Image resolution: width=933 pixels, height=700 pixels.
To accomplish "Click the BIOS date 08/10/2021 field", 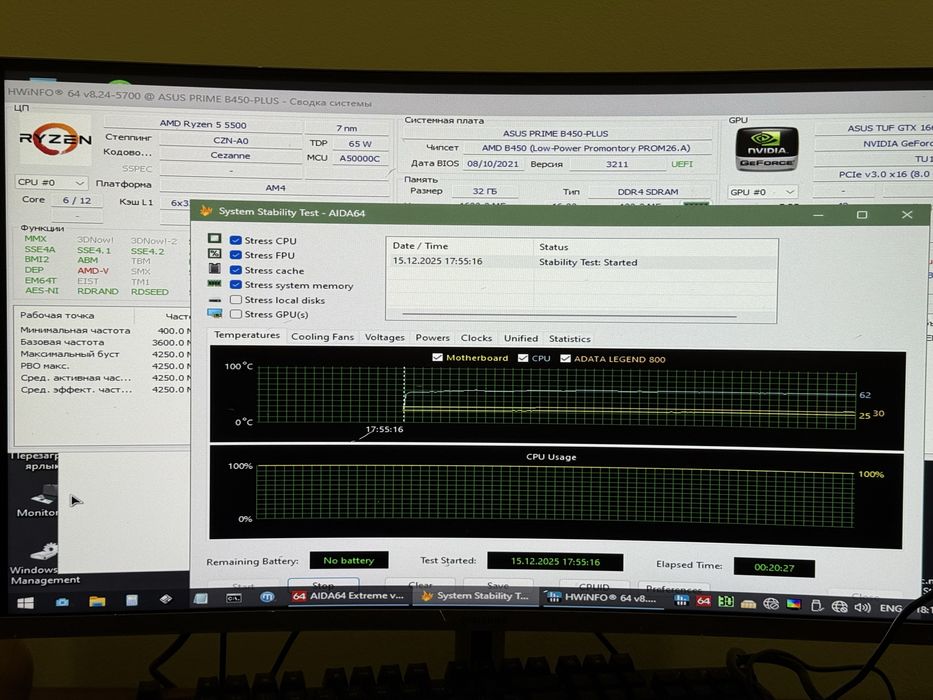I will [x=493, y=163].
